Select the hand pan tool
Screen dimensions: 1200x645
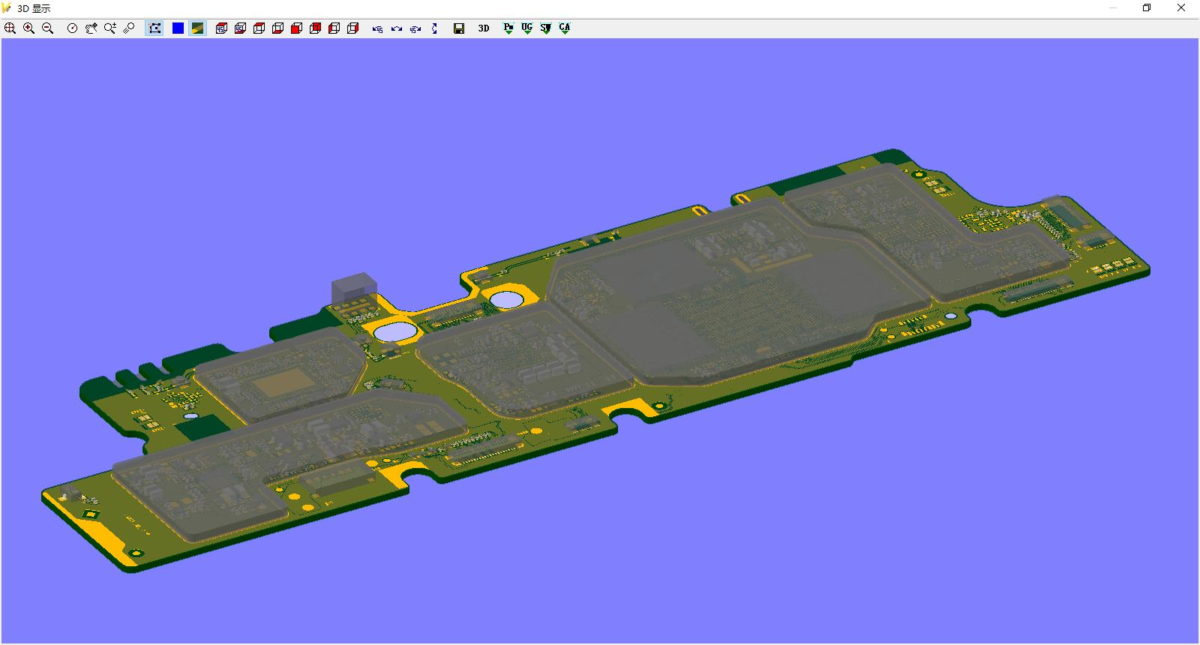point(91,28)
